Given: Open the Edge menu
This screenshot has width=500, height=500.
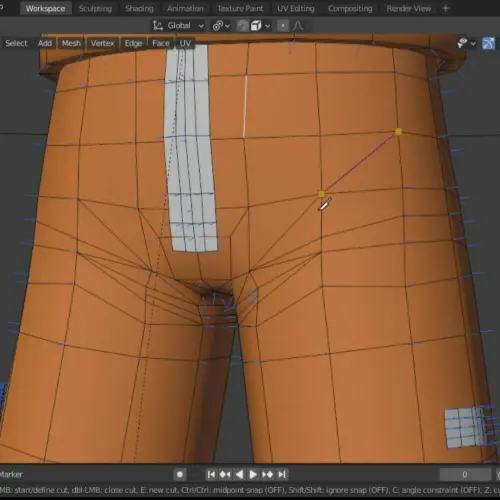Looking at the screenshot, I should [133, 43].
